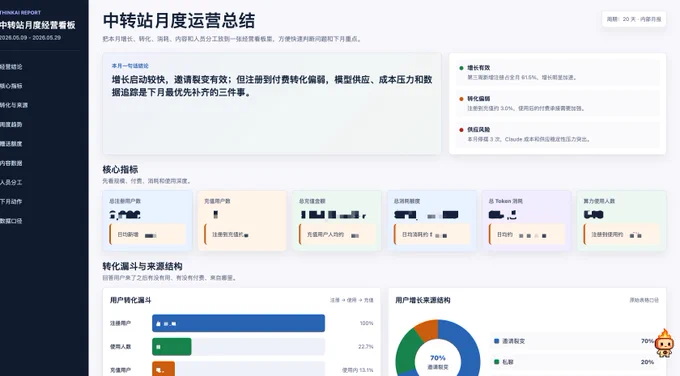Click the 用户转化漏斗 card title
680x376 pixels.
(130, 300)
